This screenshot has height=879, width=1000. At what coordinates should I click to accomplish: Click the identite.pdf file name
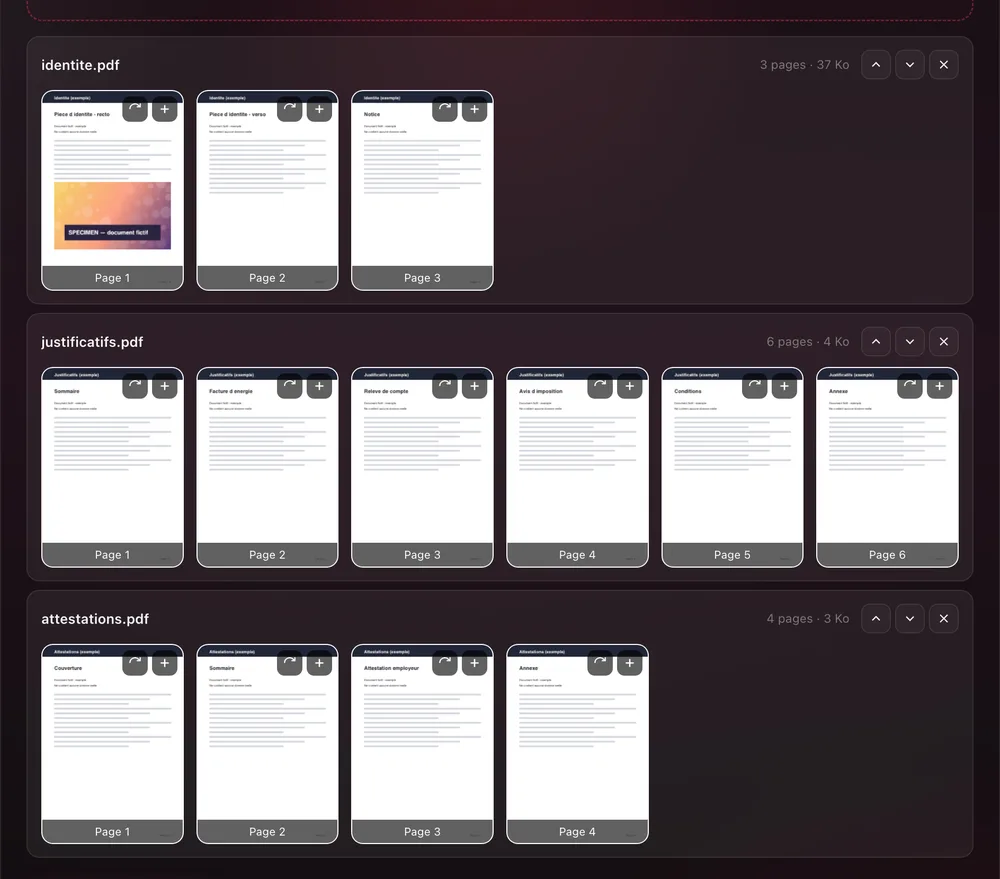click(80, 65)
